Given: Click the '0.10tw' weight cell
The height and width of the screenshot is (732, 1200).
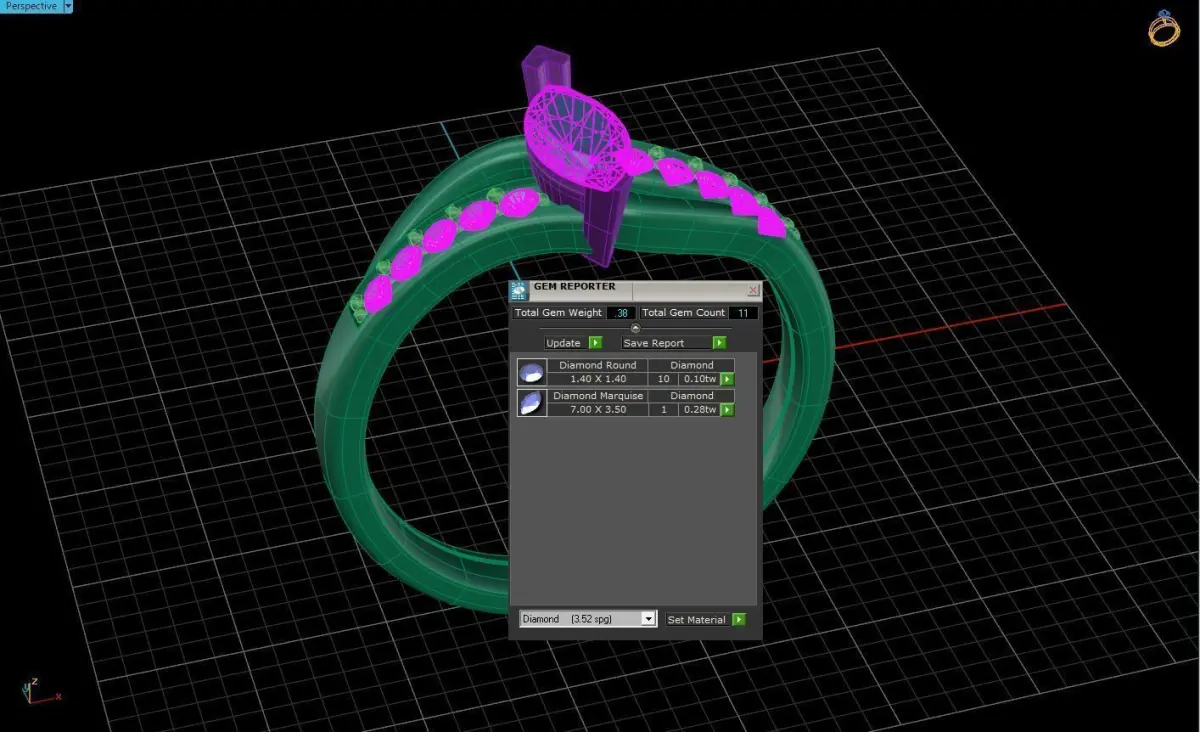Looking at the screenshot, I should pyautogui.click(x=699, y=379).
